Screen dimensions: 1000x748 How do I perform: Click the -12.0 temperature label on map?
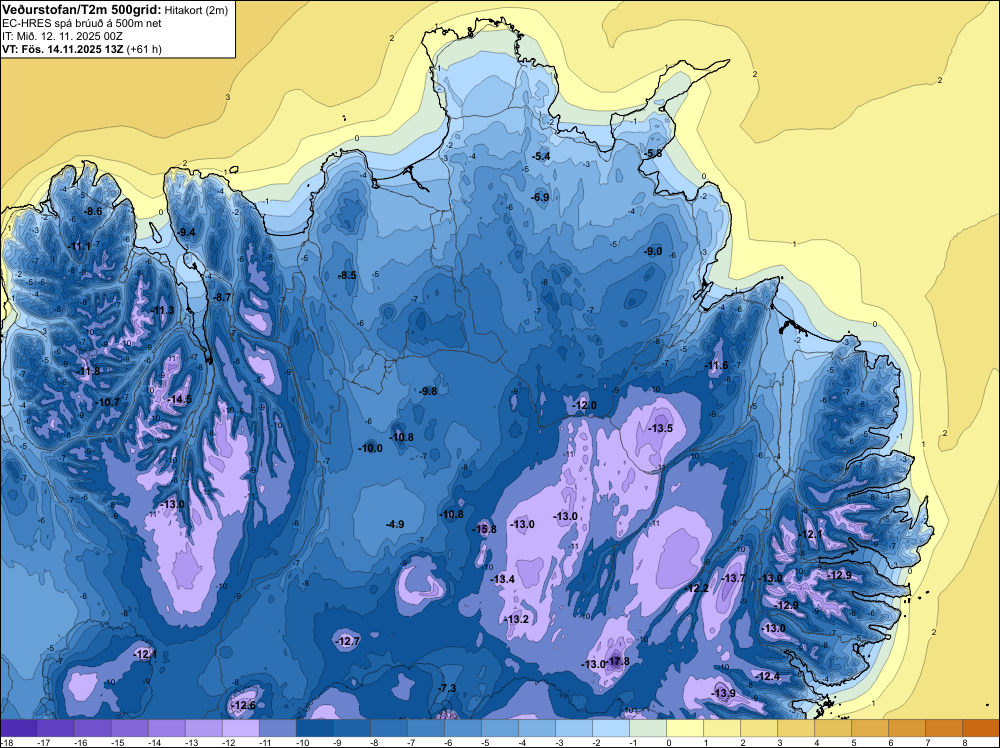point(584,405)
